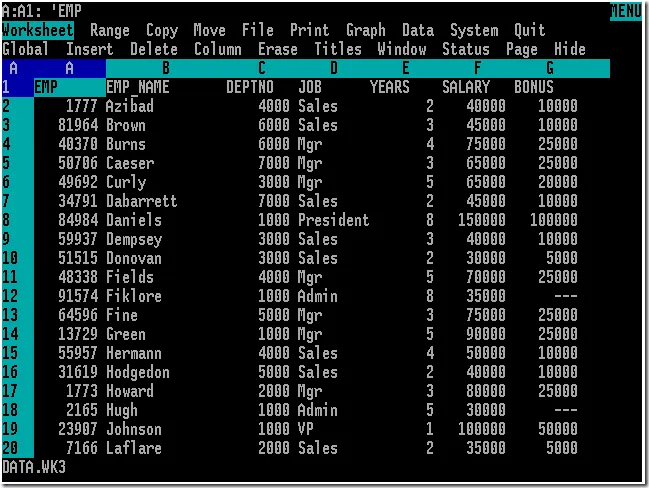Select the VP job cell
Screen dimensions: 649x488
tap(306, 429)
